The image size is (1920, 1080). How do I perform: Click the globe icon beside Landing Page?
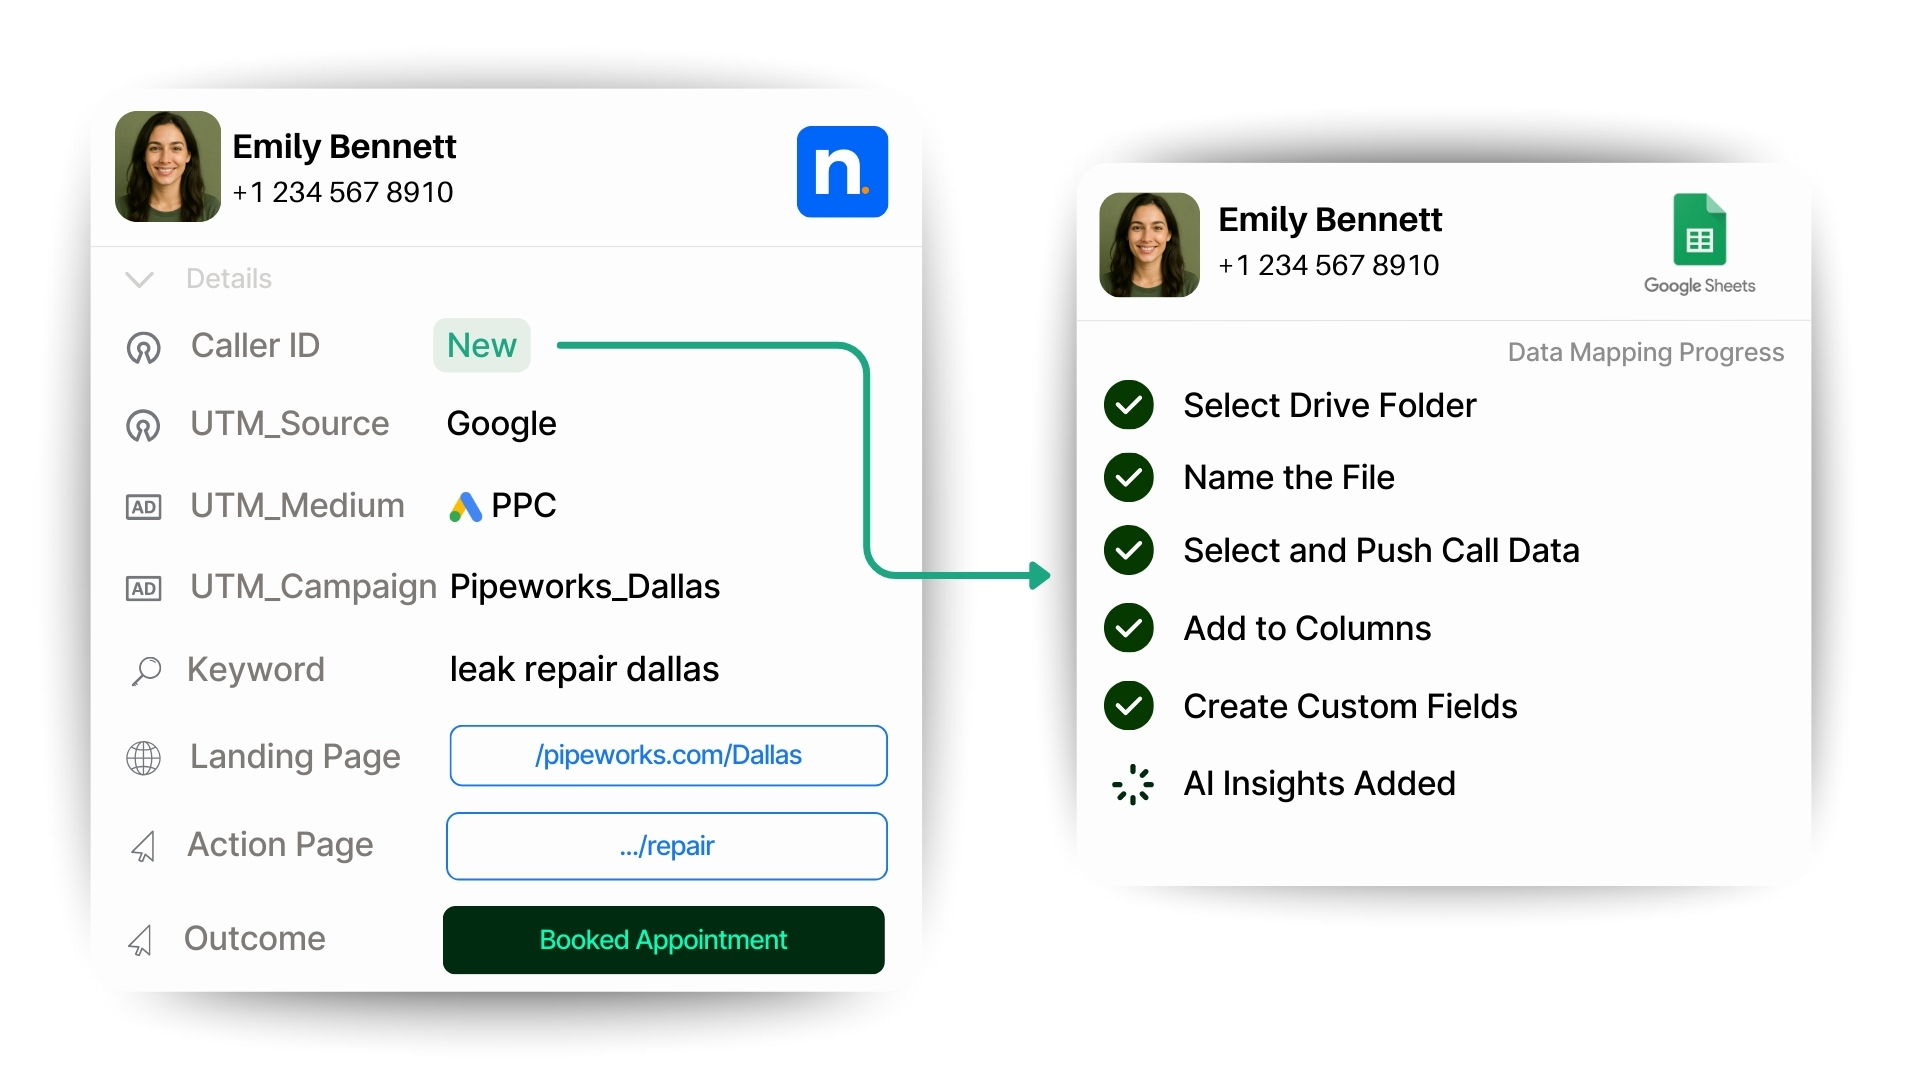143,758
